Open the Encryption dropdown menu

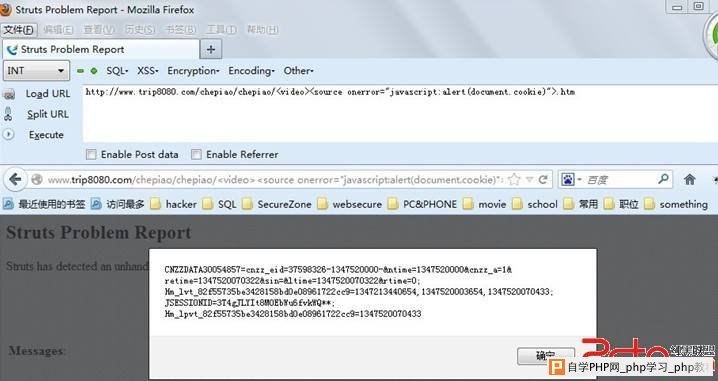193,71
